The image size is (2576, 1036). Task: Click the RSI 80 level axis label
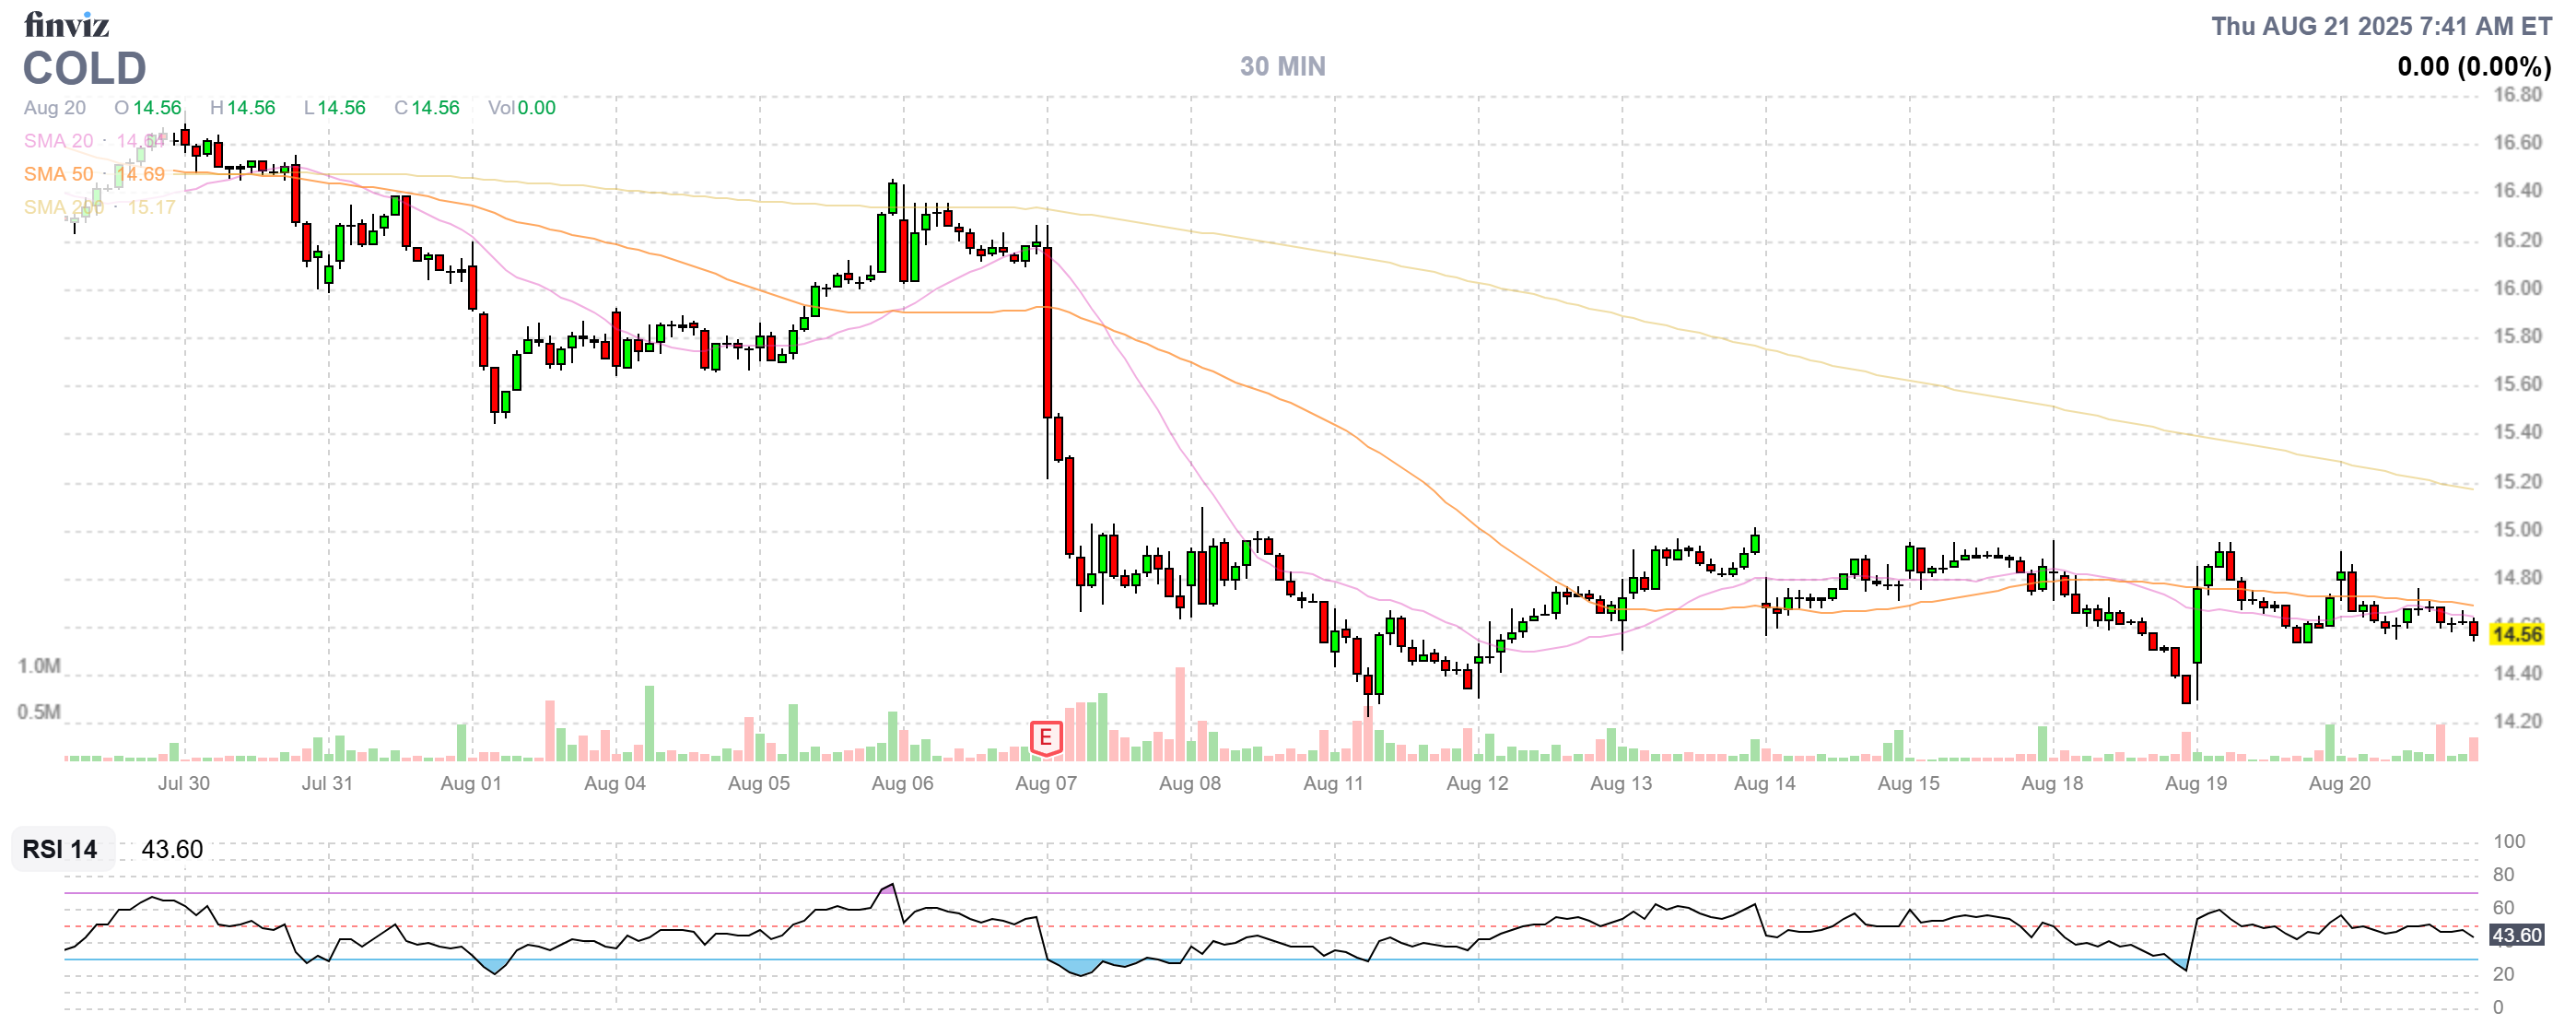click(x=2503, y=874)
